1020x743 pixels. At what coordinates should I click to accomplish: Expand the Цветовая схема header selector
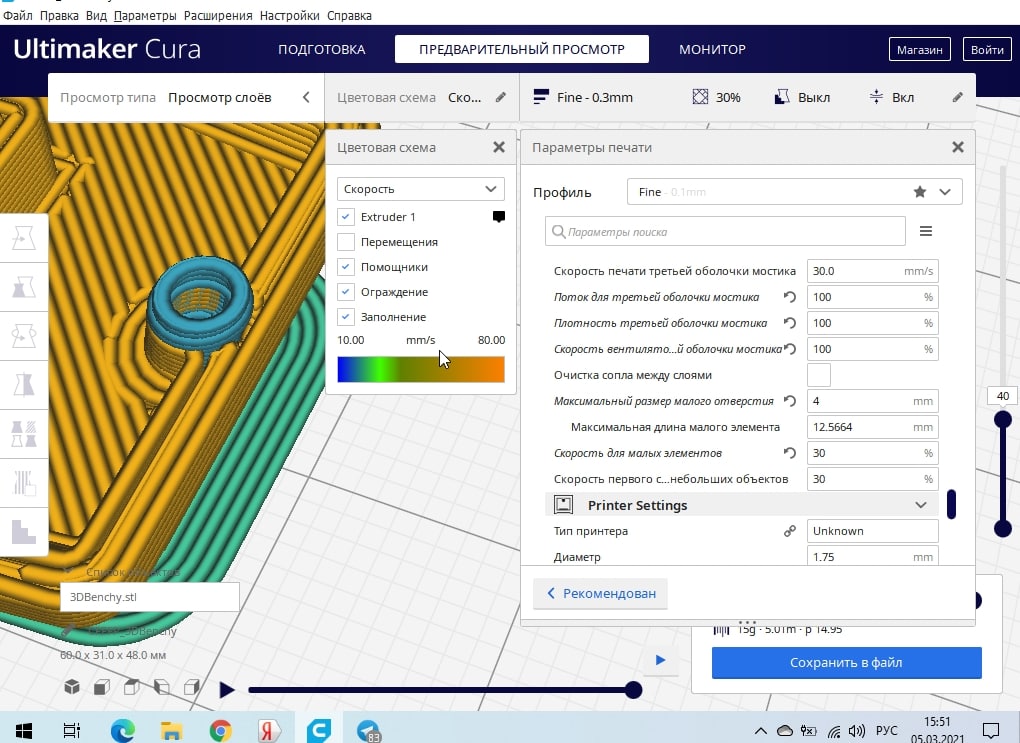pos(422,97)
